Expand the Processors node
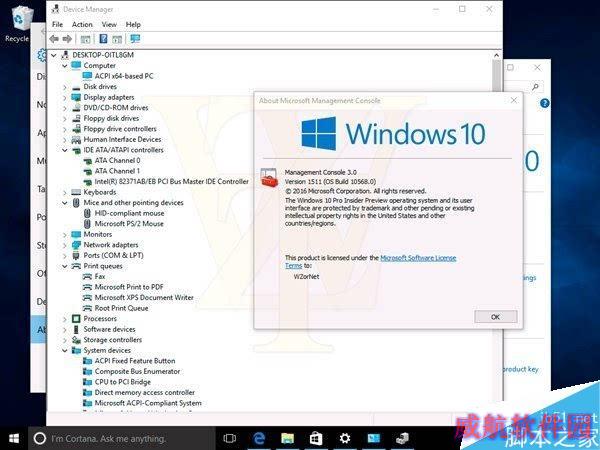The image size is (600, 450). [65, 319]
